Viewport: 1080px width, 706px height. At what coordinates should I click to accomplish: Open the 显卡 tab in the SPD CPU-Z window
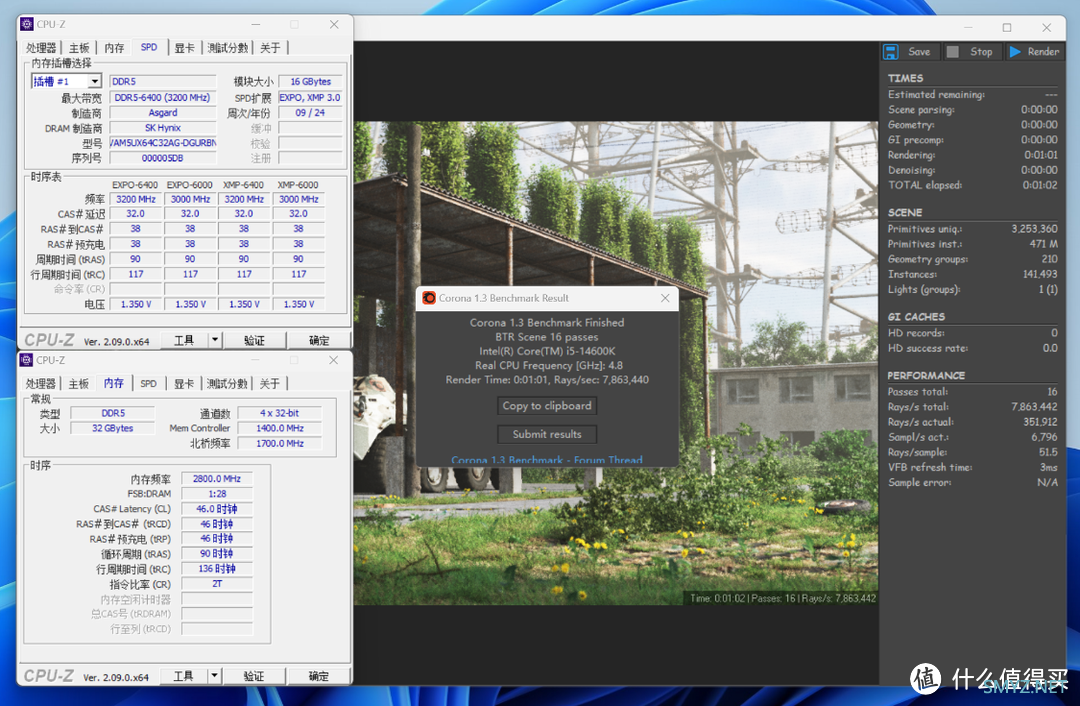(184, 48)
